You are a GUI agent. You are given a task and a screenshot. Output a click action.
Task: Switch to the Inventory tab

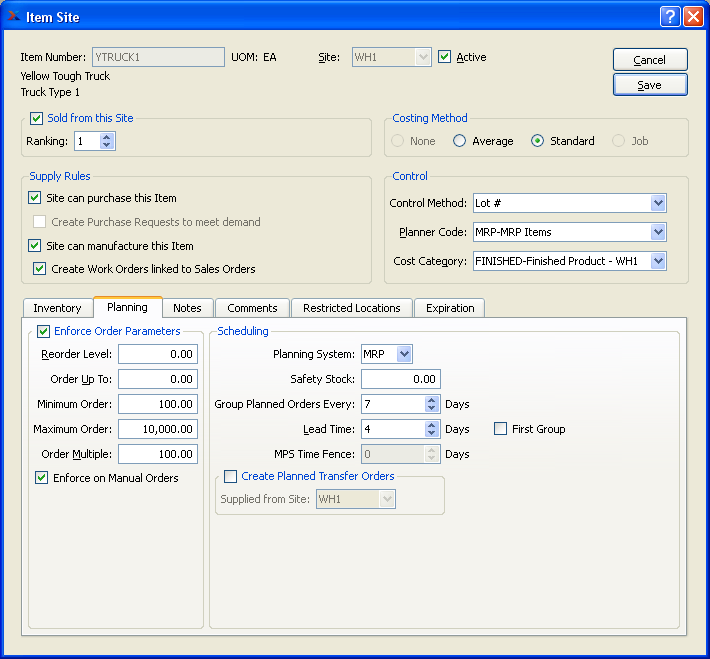tap(57, 308)
